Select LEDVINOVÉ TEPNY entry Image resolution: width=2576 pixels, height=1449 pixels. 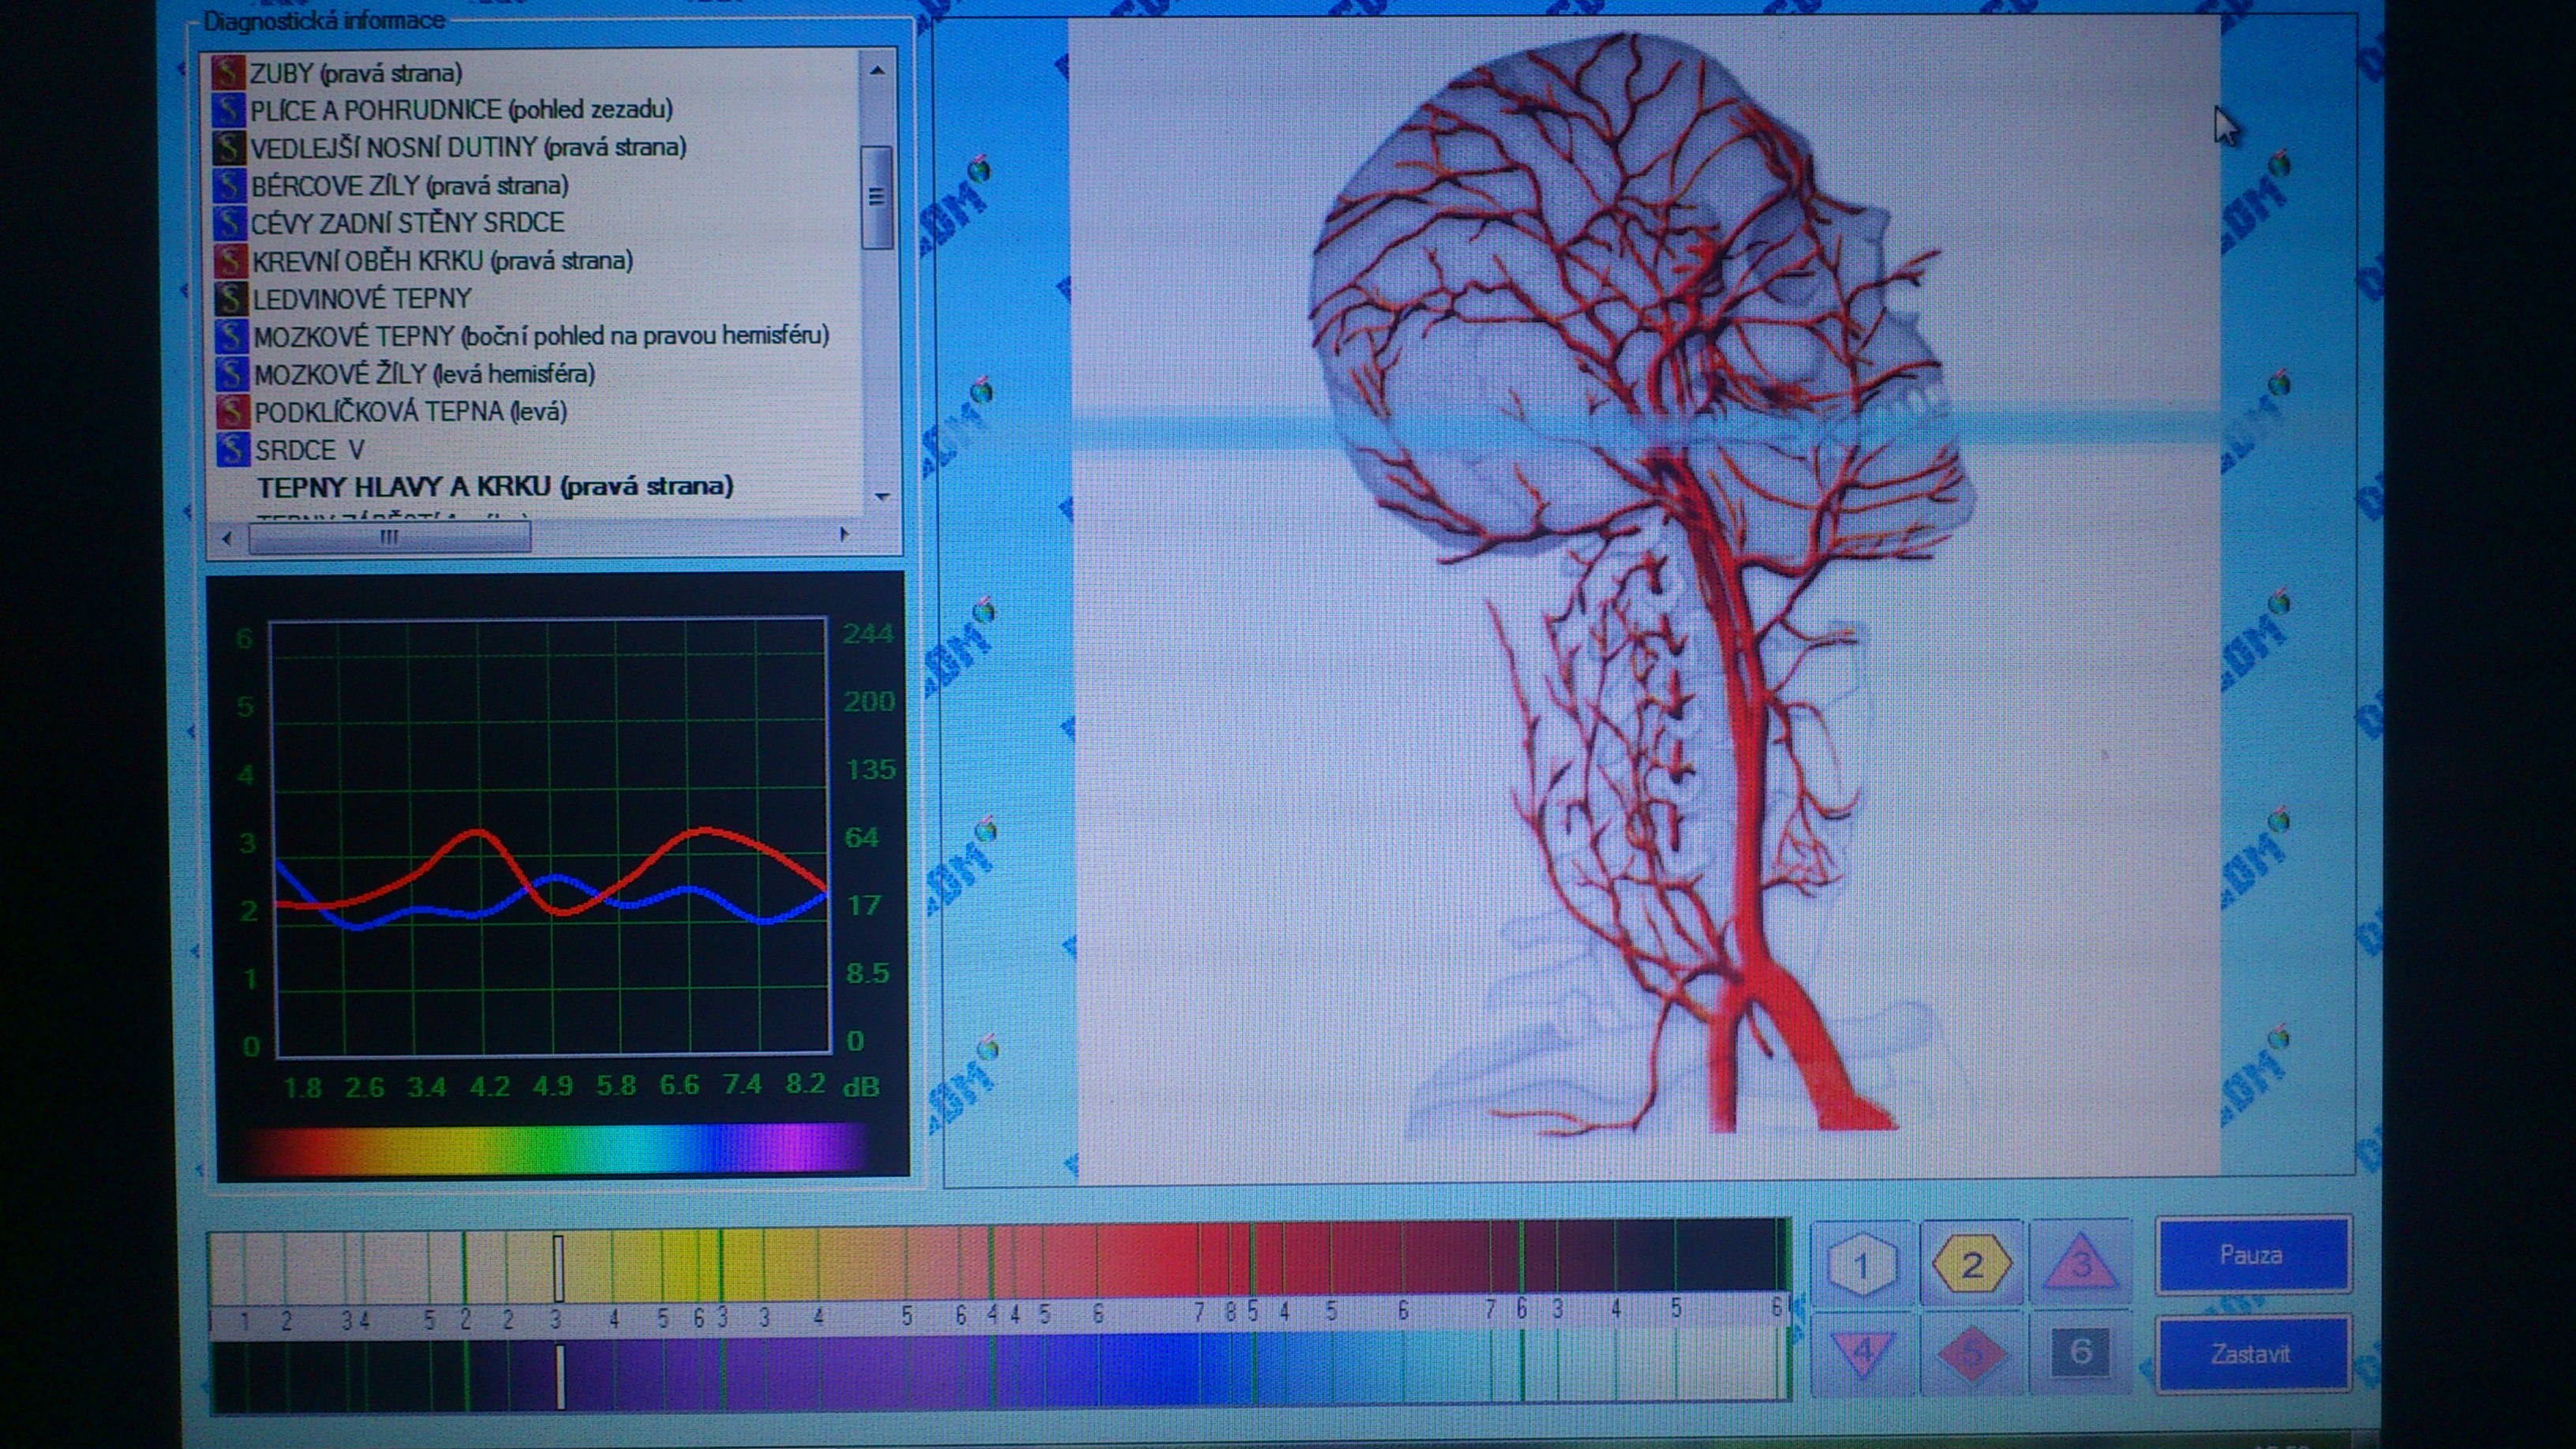362,298
